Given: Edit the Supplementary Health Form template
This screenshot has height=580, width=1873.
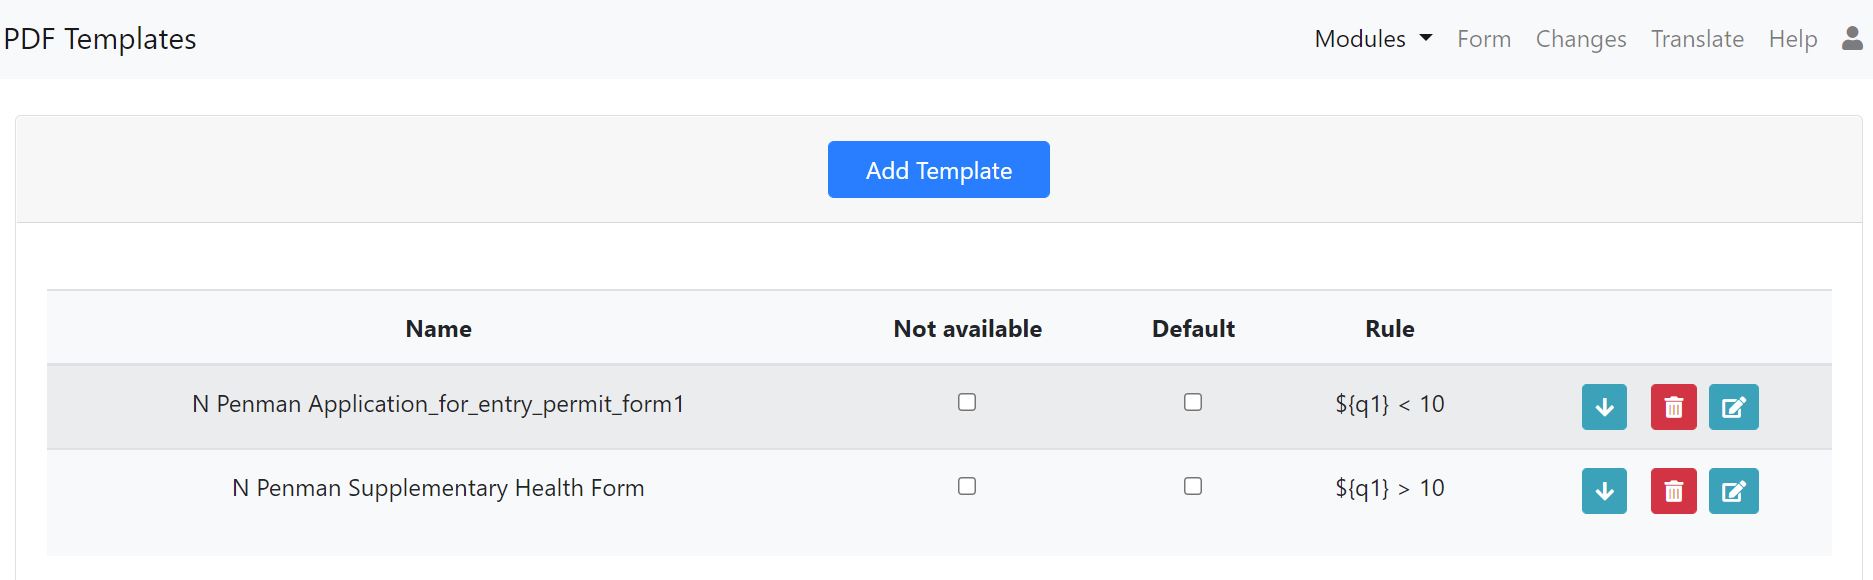Looking at the screenshot, I should click(1733, 491).
